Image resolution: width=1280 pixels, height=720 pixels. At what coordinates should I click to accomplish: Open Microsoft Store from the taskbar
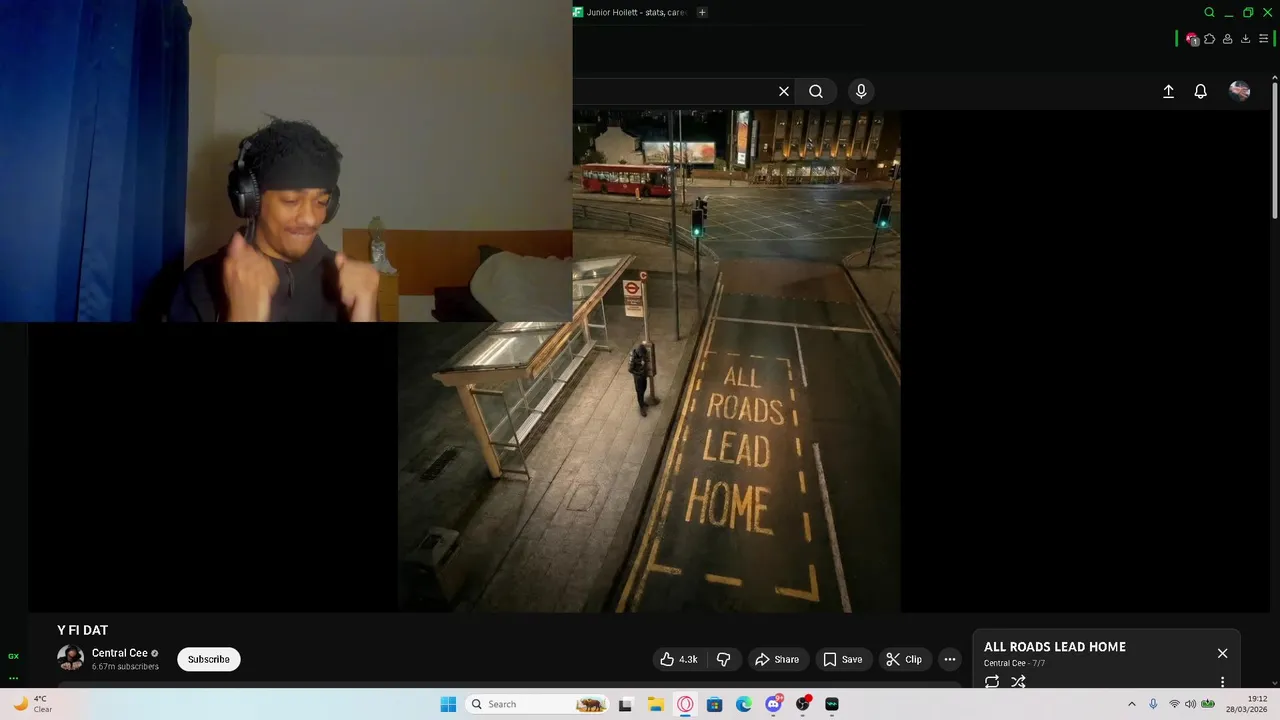click(714, 704)
